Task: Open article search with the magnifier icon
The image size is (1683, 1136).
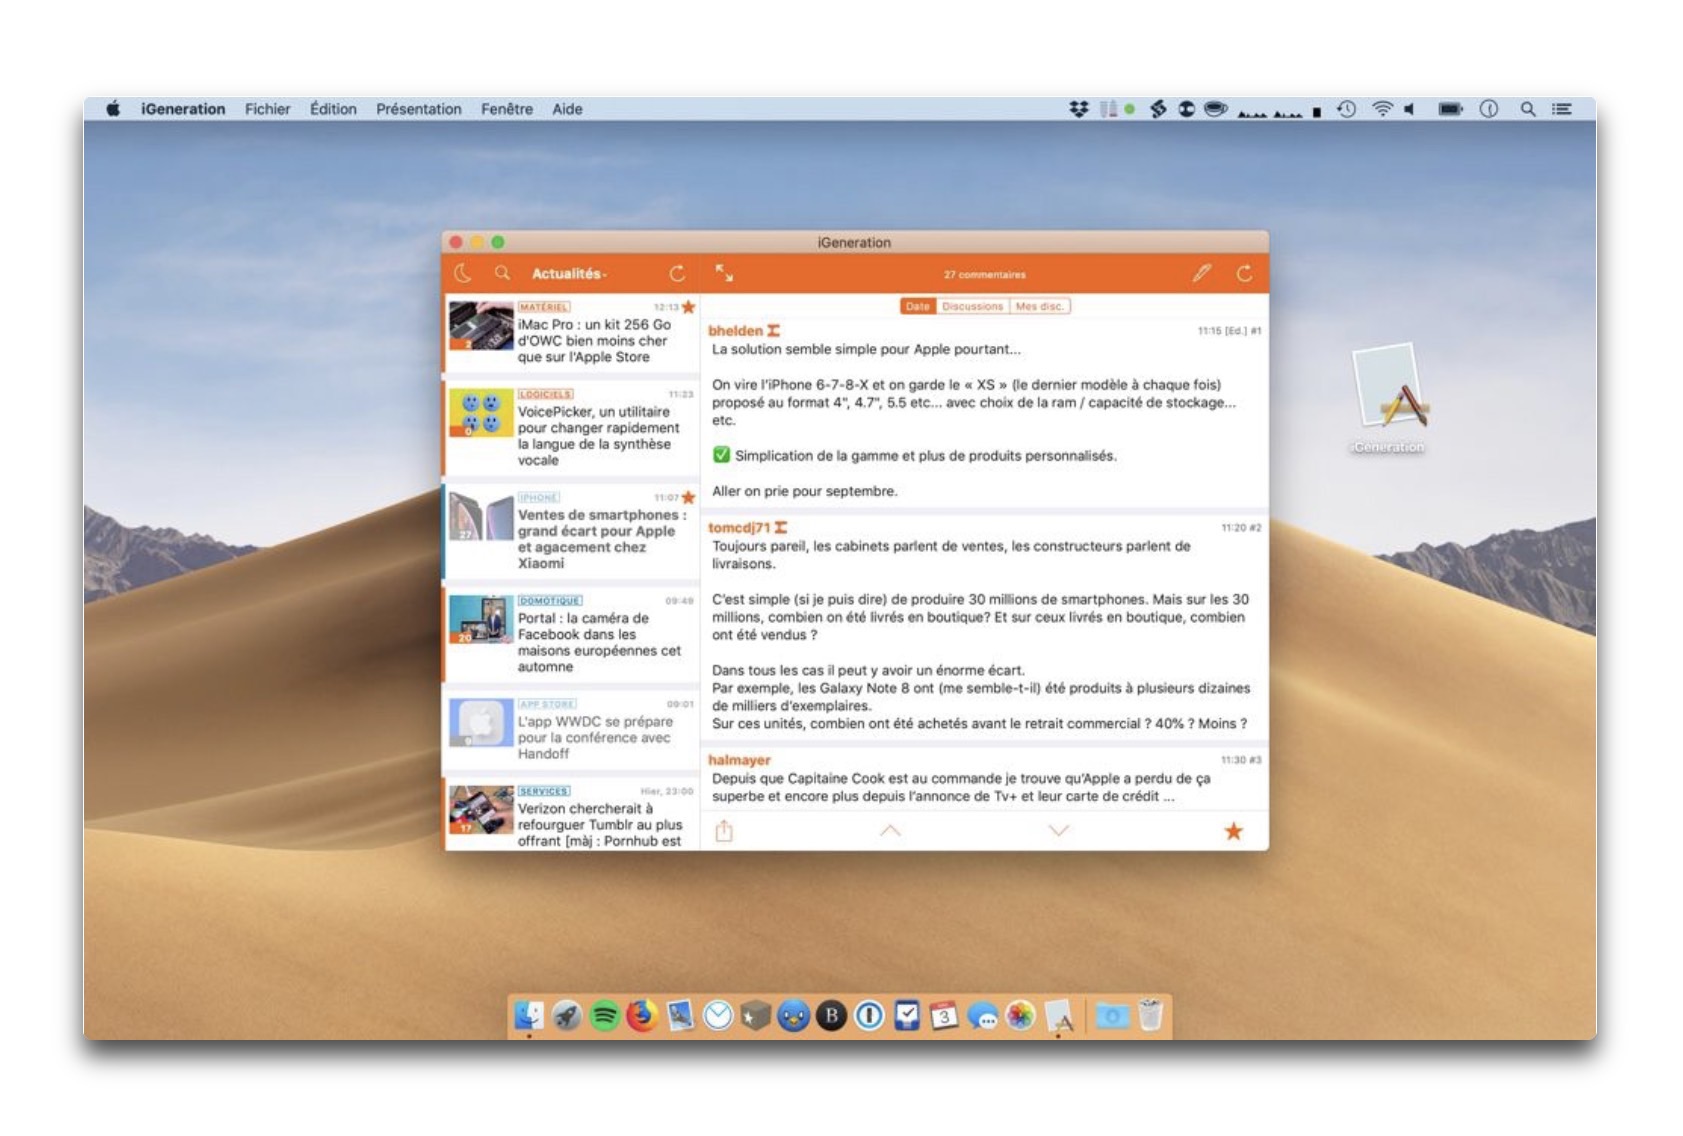Action: tap(502, 273)
